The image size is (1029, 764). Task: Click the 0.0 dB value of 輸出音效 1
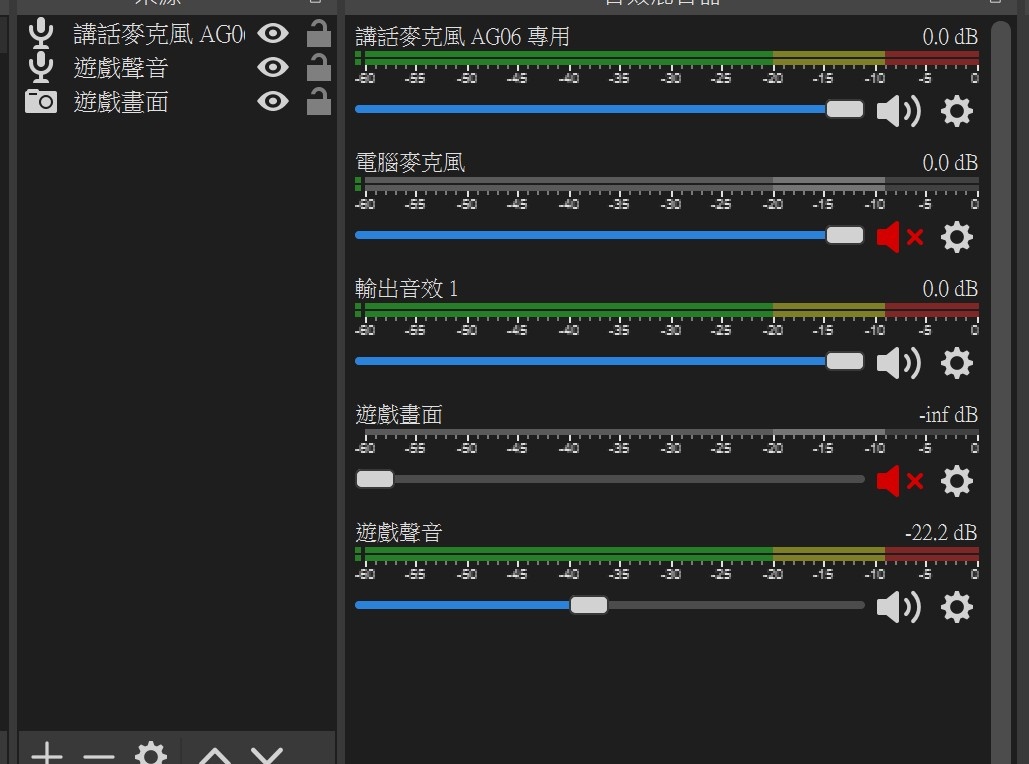coord(950,289)
